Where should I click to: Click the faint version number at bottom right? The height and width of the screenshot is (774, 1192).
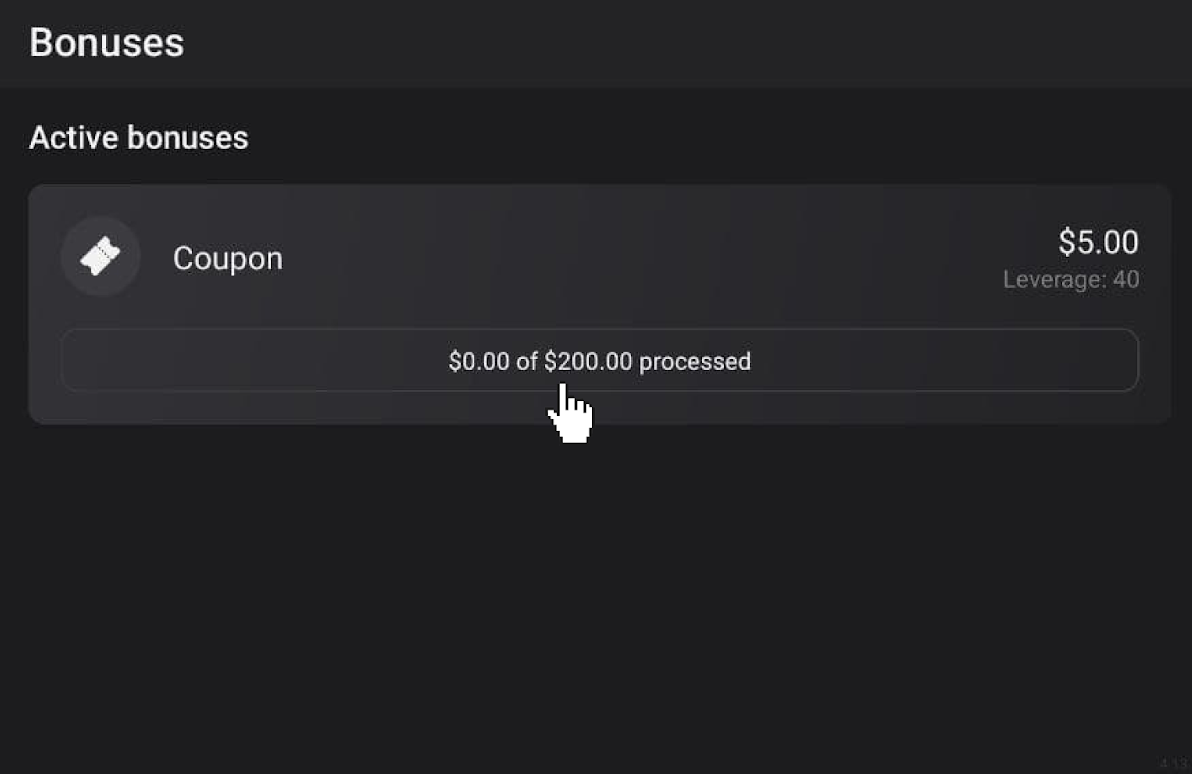click(1174, 762)
